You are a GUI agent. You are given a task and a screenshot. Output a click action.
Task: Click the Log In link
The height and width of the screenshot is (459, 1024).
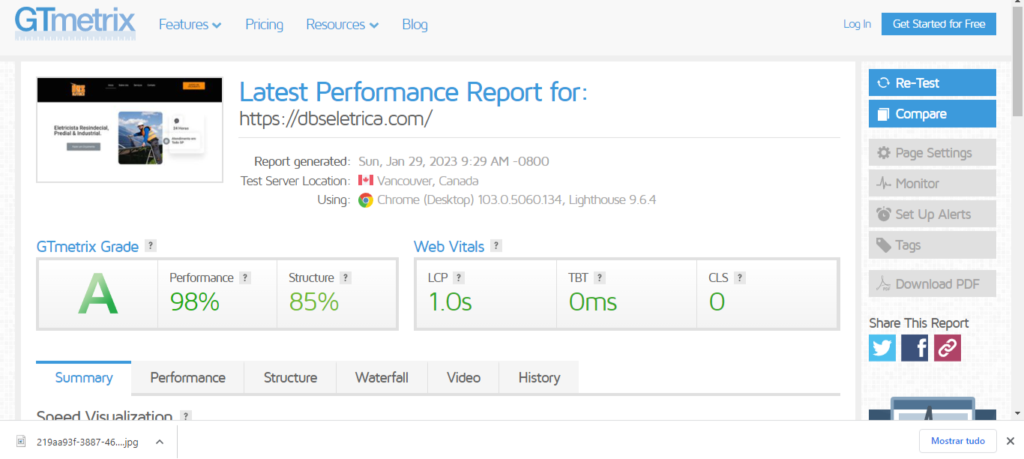click(857, 24)
